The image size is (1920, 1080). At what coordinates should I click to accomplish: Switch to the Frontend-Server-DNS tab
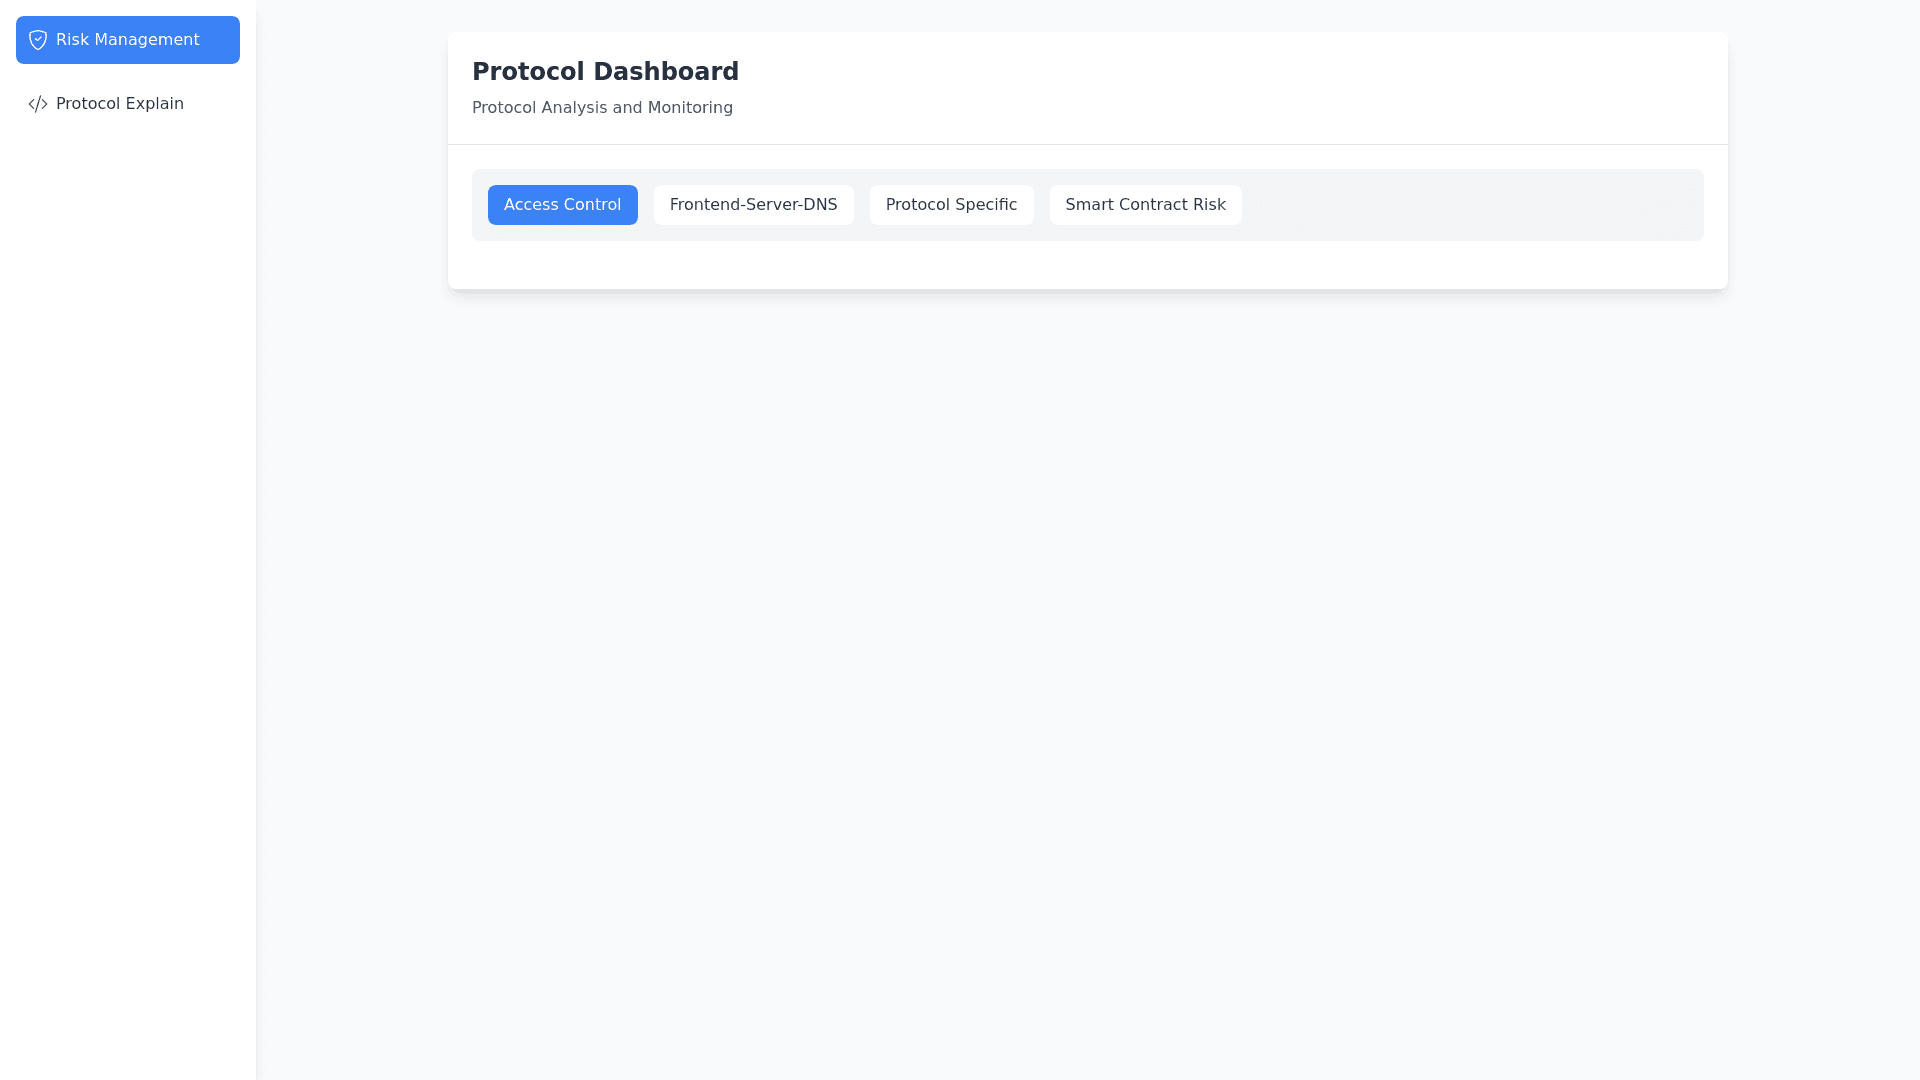click(x=753, y=205)
